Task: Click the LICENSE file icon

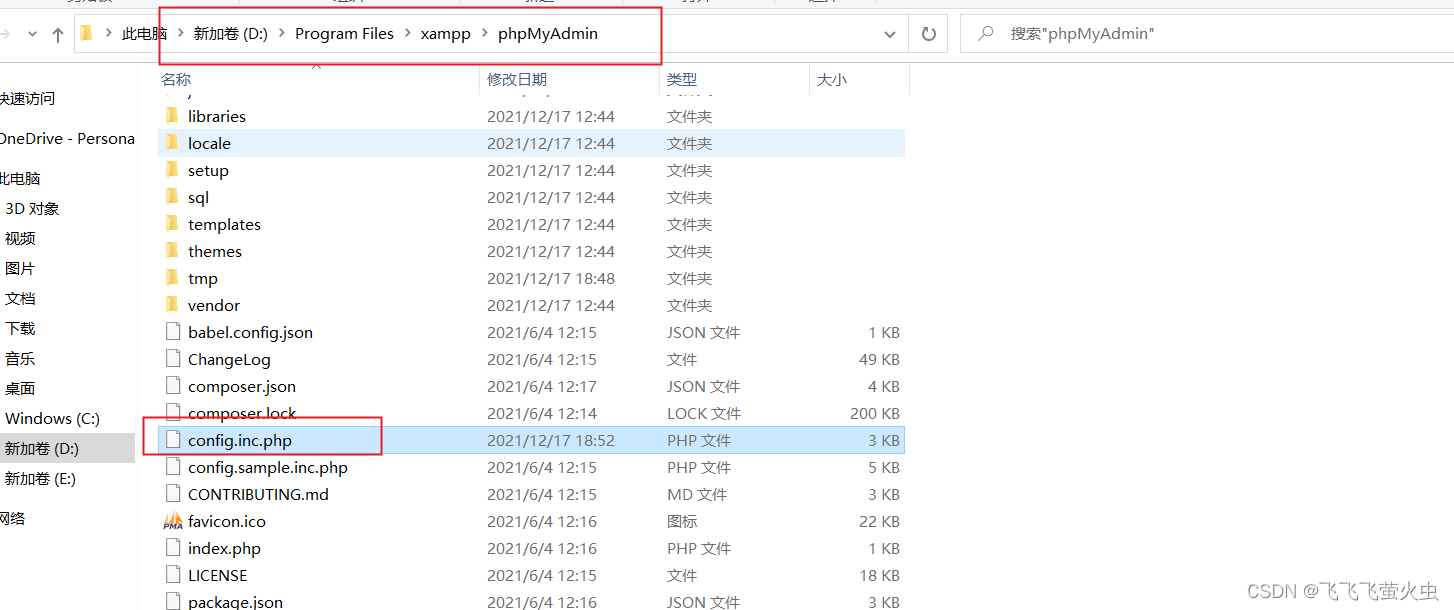Action: click(x=172, y=575)
